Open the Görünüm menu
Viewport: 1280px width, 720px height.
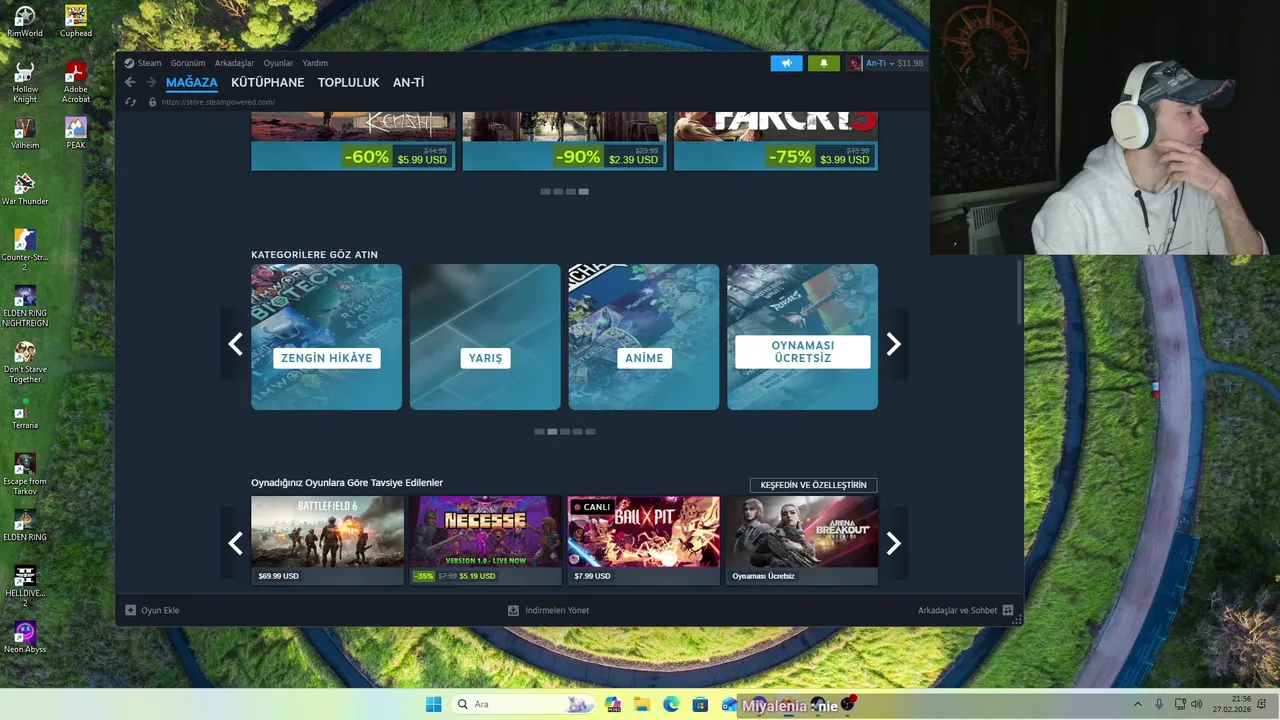point(188,63)
